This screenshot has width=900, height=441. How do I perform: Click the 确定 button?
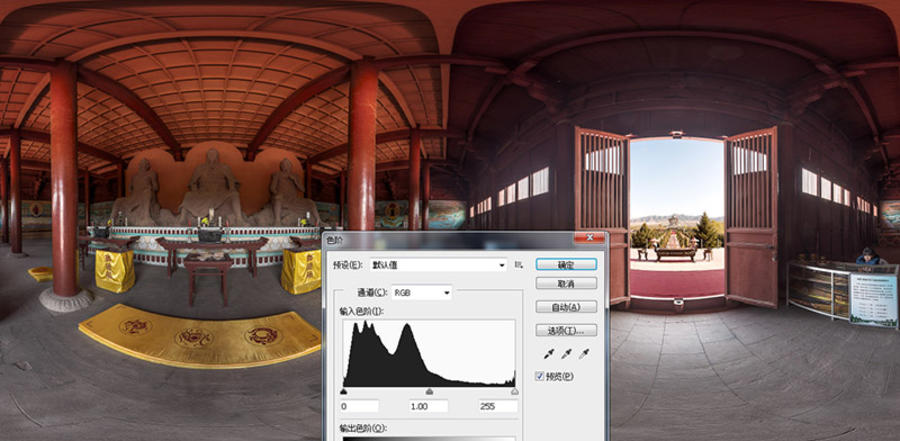[x=566, y=264]
